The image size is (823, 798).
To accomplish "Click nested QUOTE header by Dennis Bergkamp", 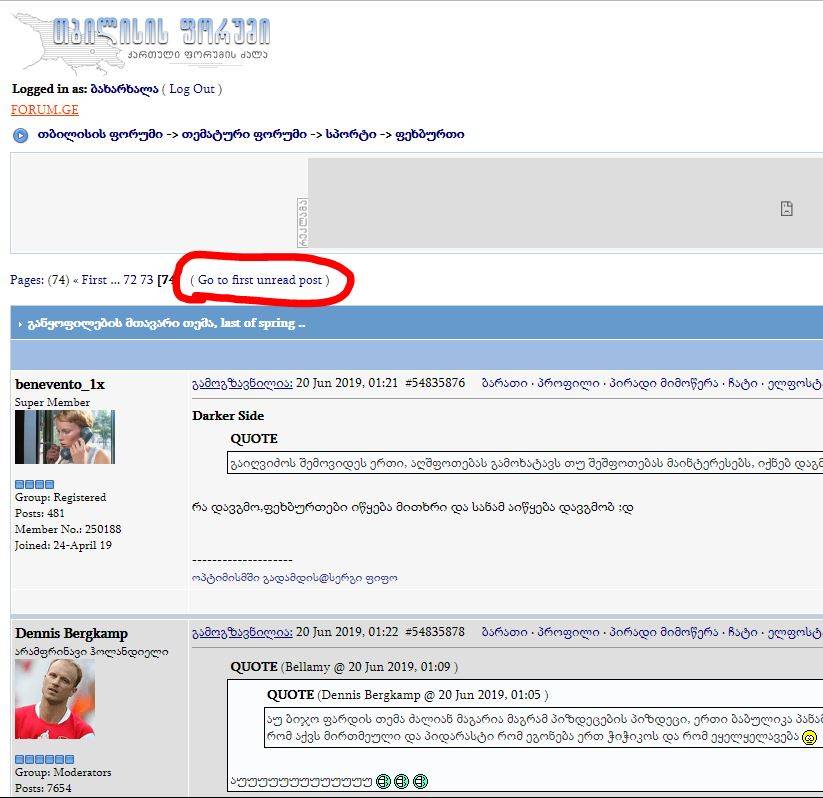I will 407,695.
